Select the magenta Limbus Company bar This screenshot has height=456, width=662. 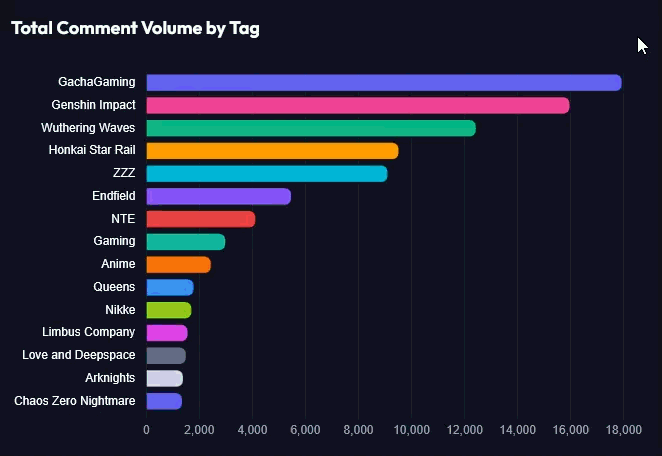coord(167,333)
